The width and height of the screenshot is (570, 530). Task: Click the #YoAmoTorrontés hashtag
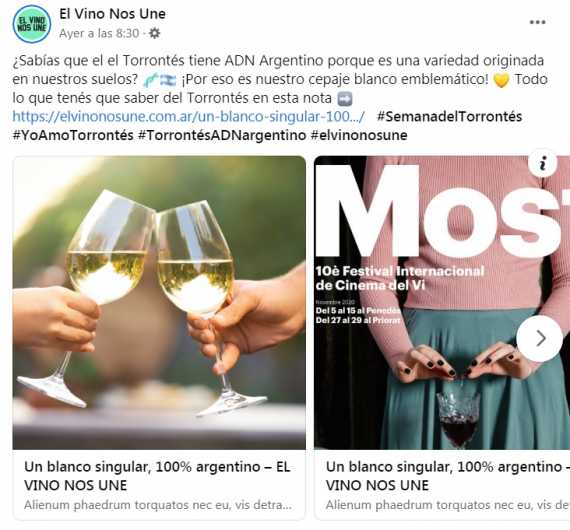[73, 135]
